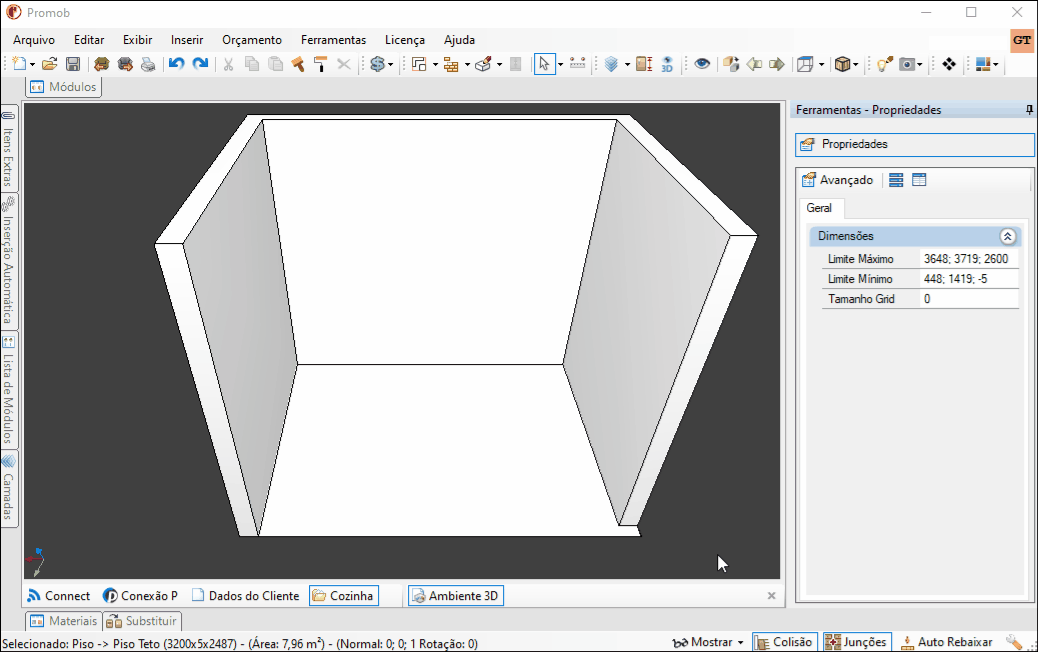
Task: Select the paint roller tool
Action: click(320, 64)
